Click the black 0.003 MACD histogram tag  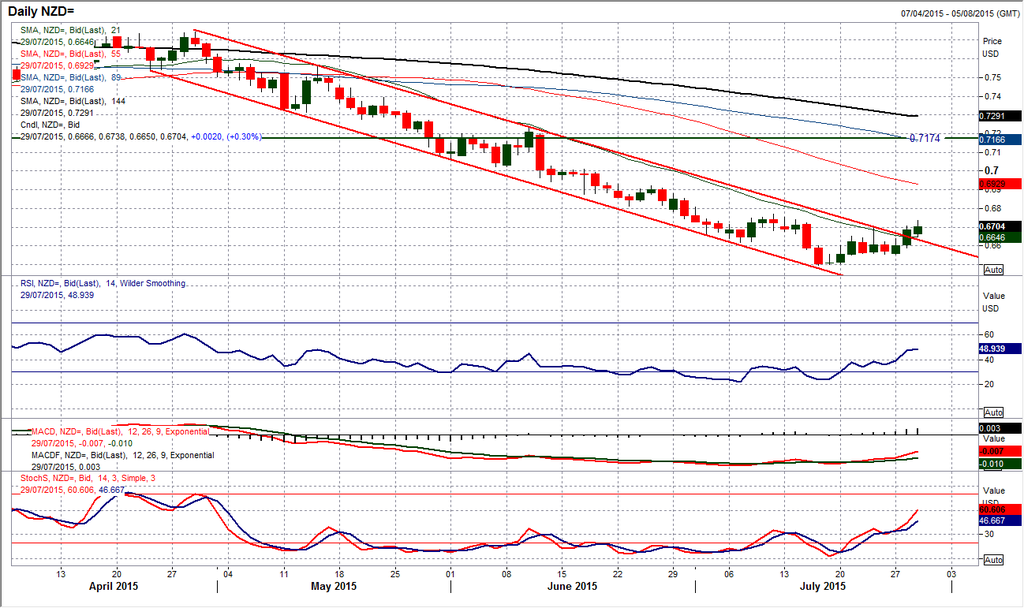[x=1000, y=428]
